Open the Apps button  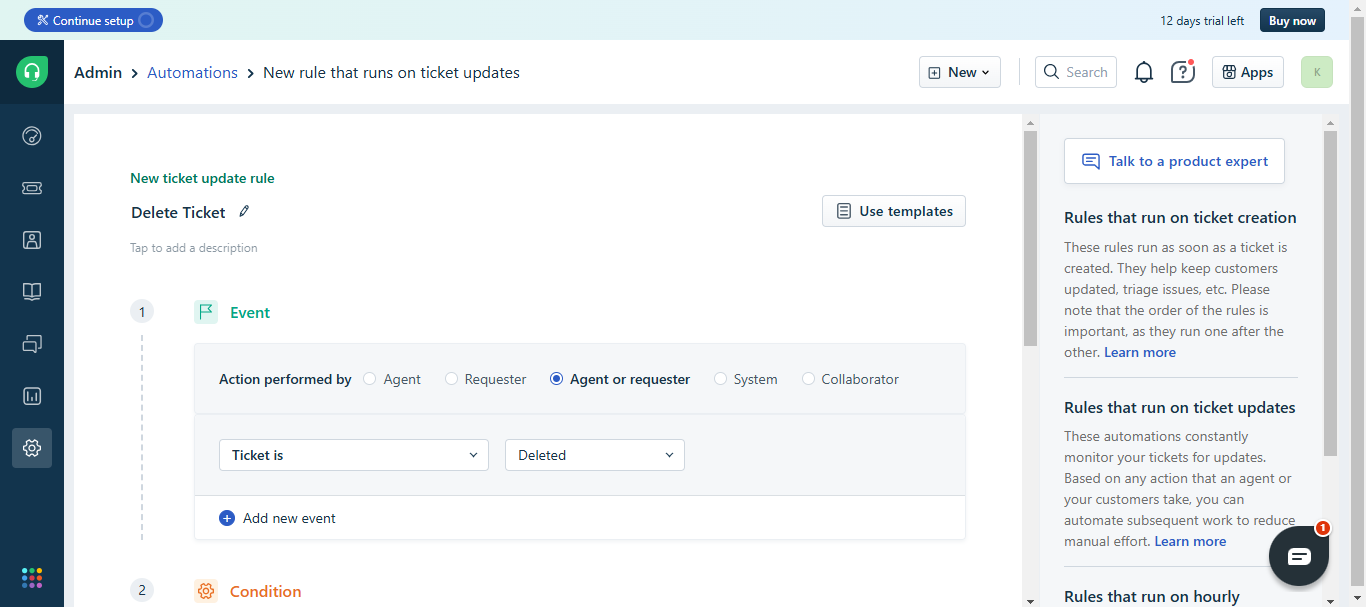[1248, 72]
